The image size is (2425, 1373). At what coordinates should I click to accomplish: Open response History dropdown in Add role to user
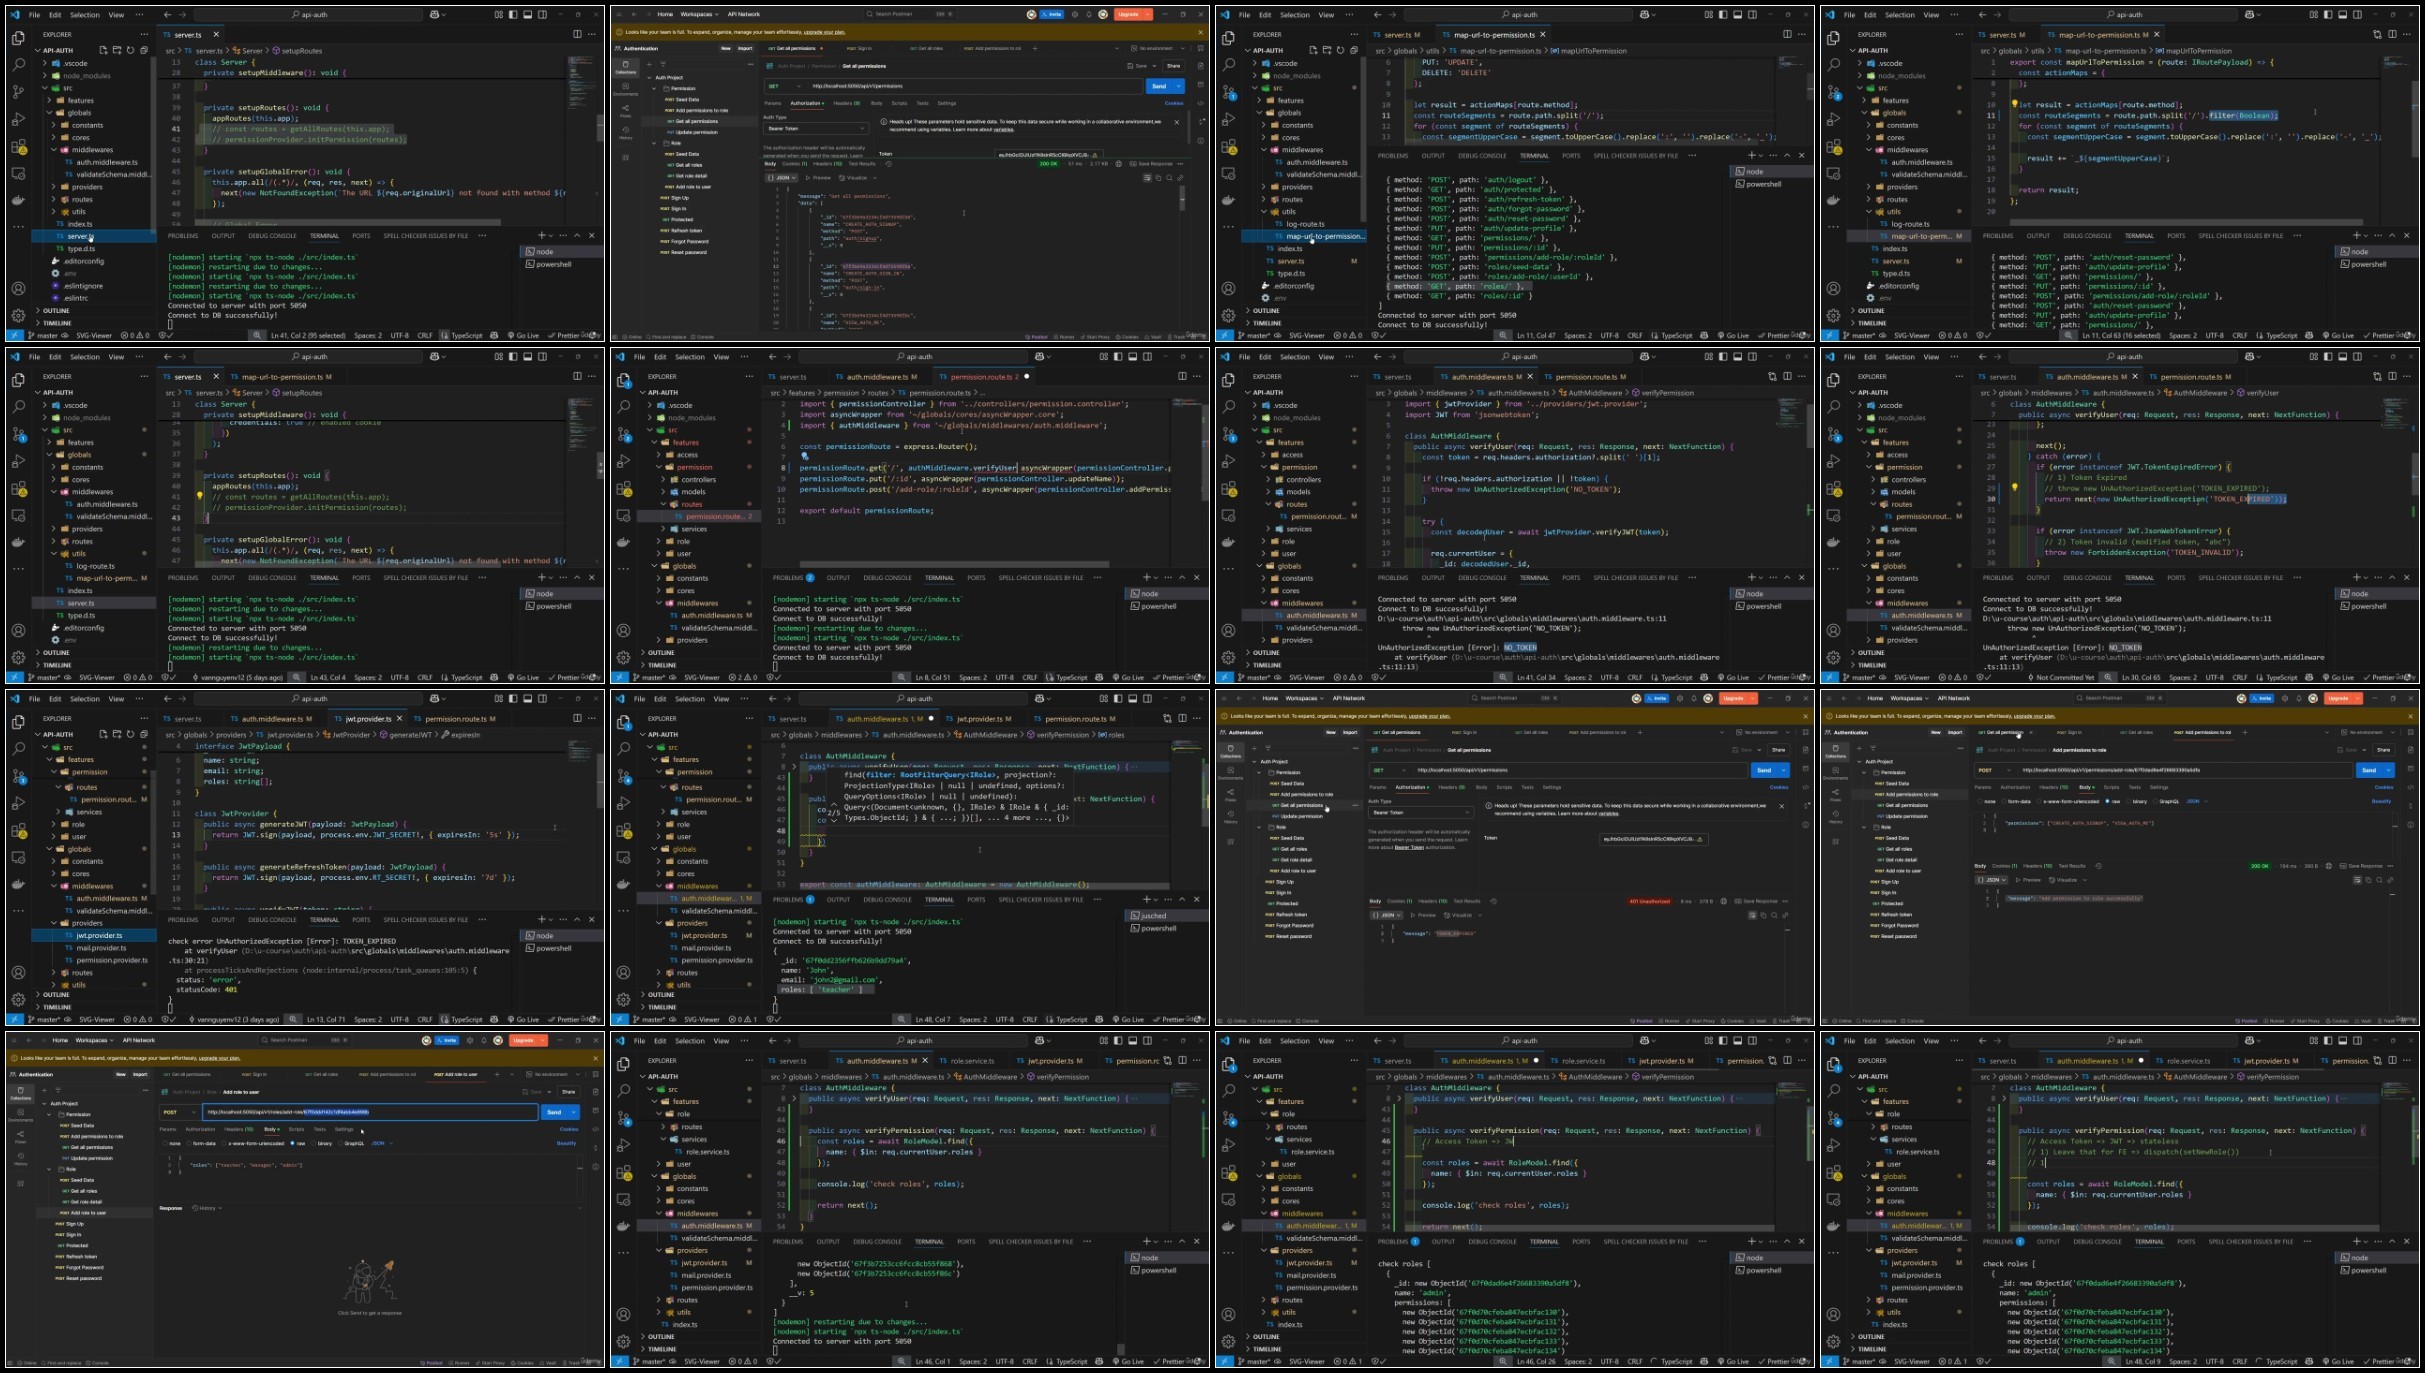click(207, 1208)
